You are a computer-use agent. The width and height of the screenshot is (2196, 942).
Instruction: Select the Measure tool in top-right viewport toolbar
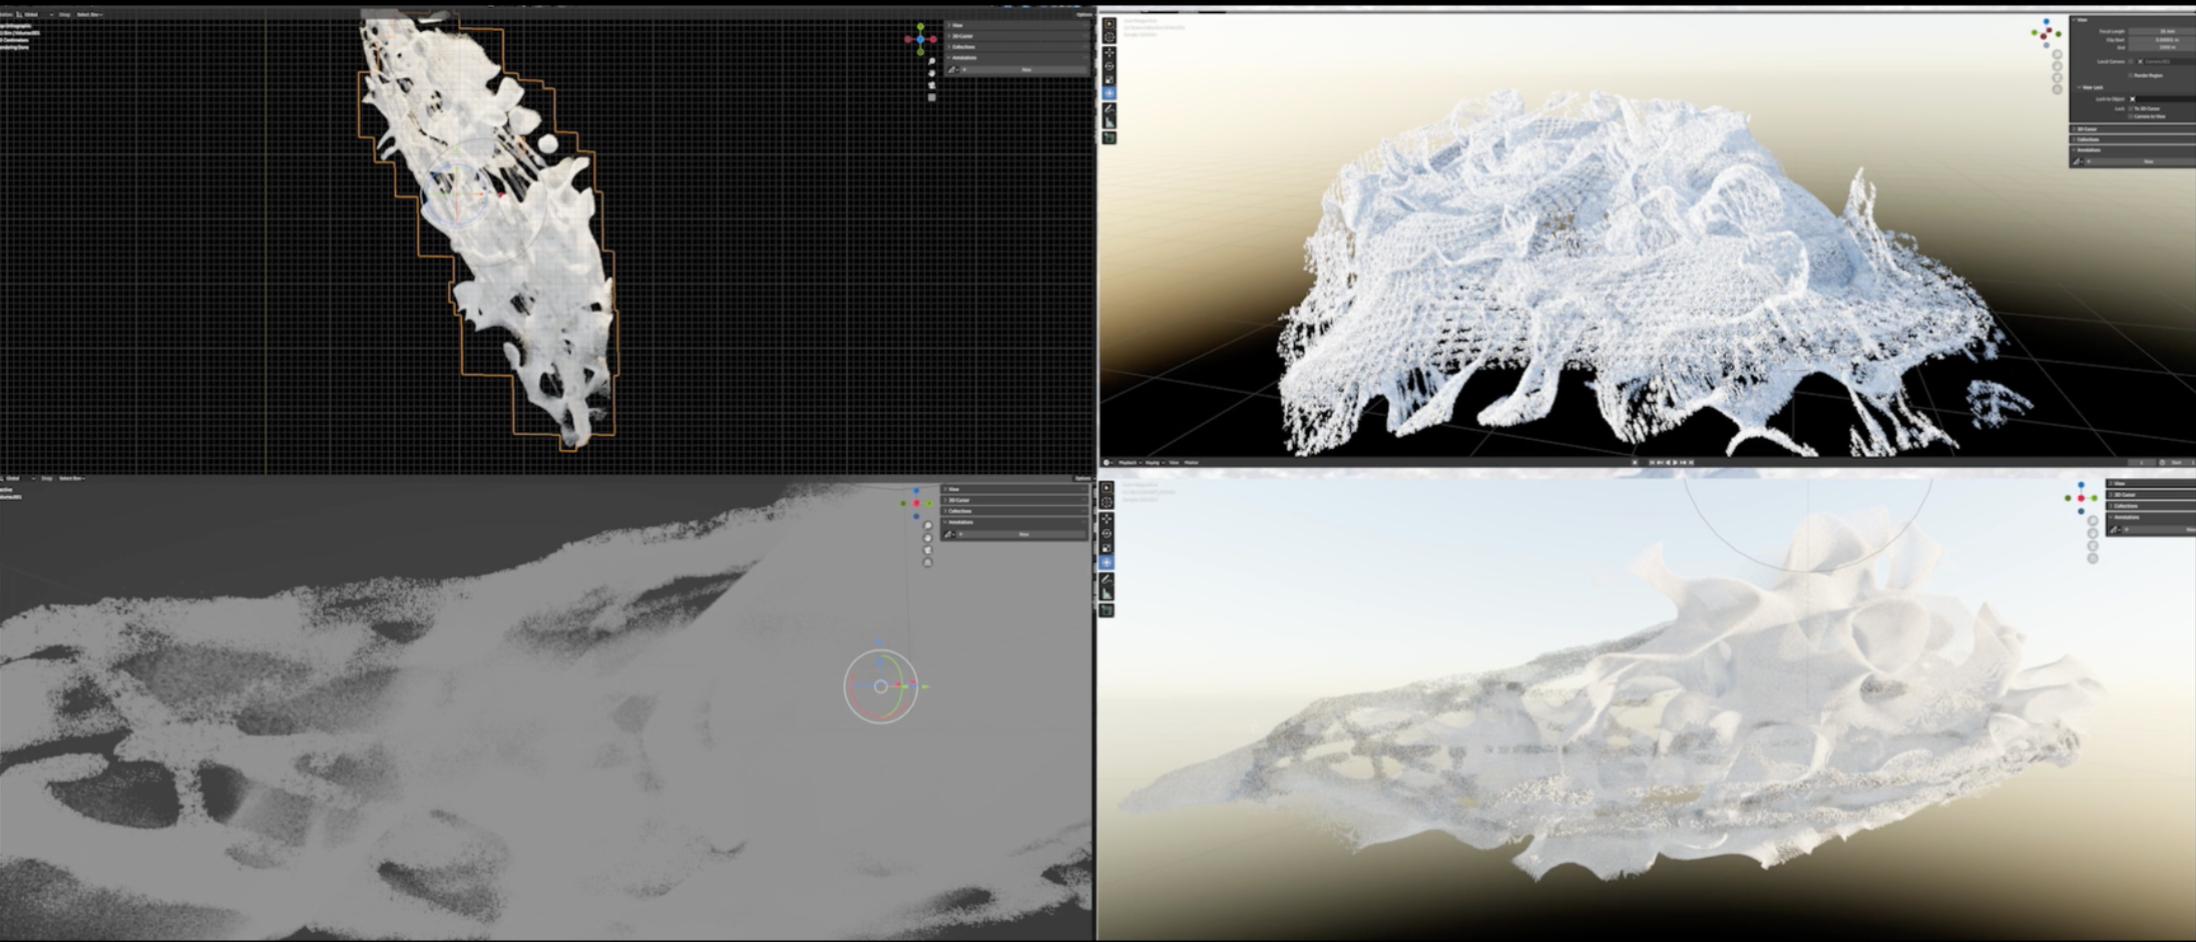1109,122
